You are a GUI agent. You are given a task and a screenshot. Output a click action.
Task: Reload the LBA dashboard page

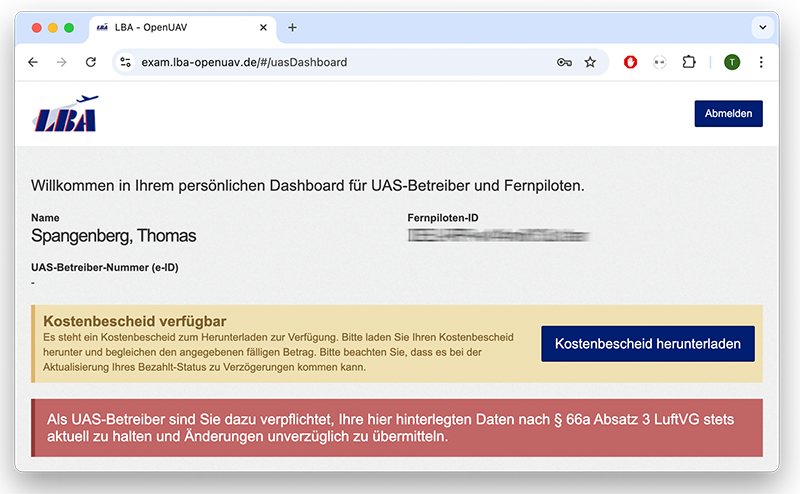[91, 62]
